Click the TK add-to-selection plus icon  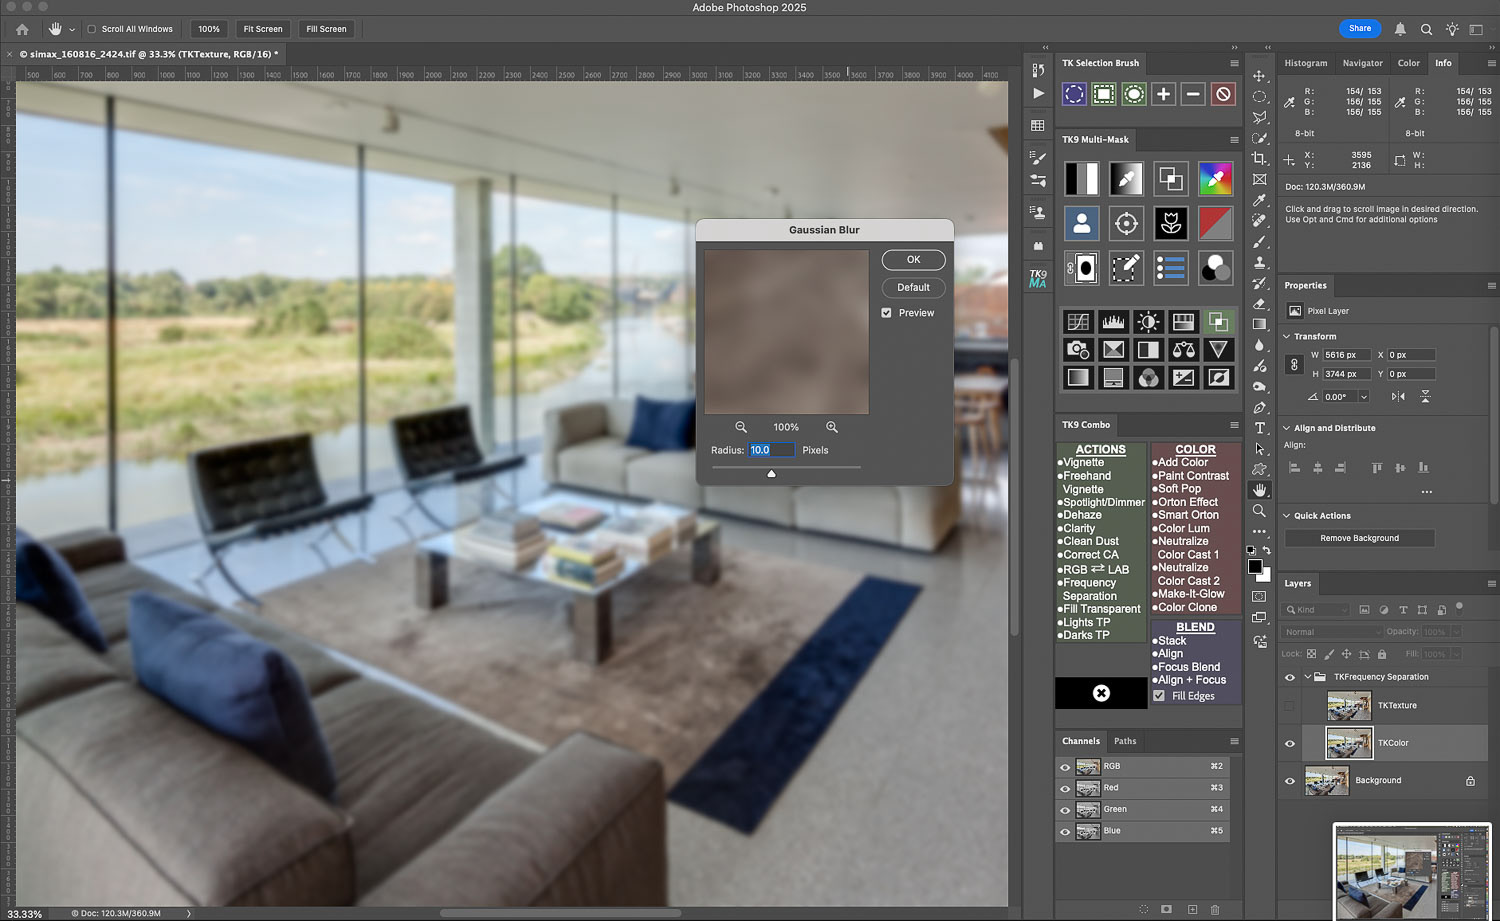pos(1163,94)
